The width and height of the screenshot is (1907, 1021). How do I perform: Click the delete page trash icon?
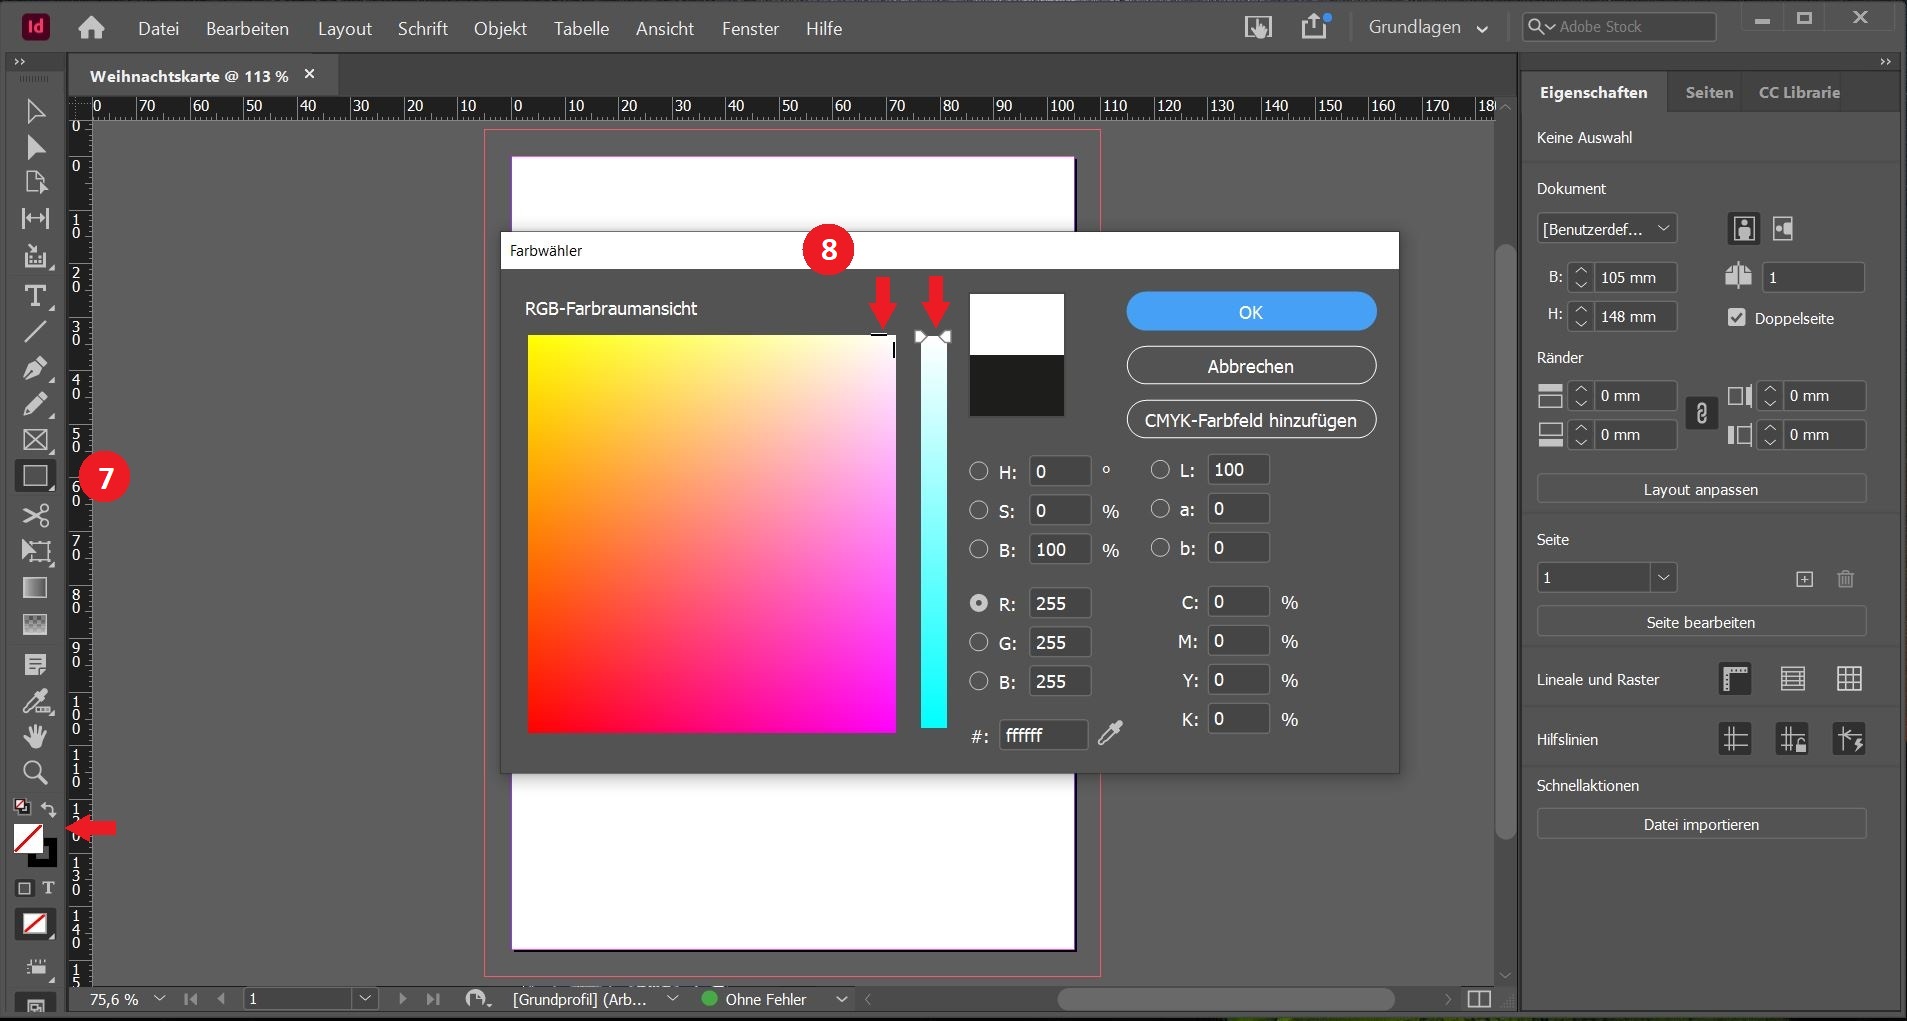1845,579
